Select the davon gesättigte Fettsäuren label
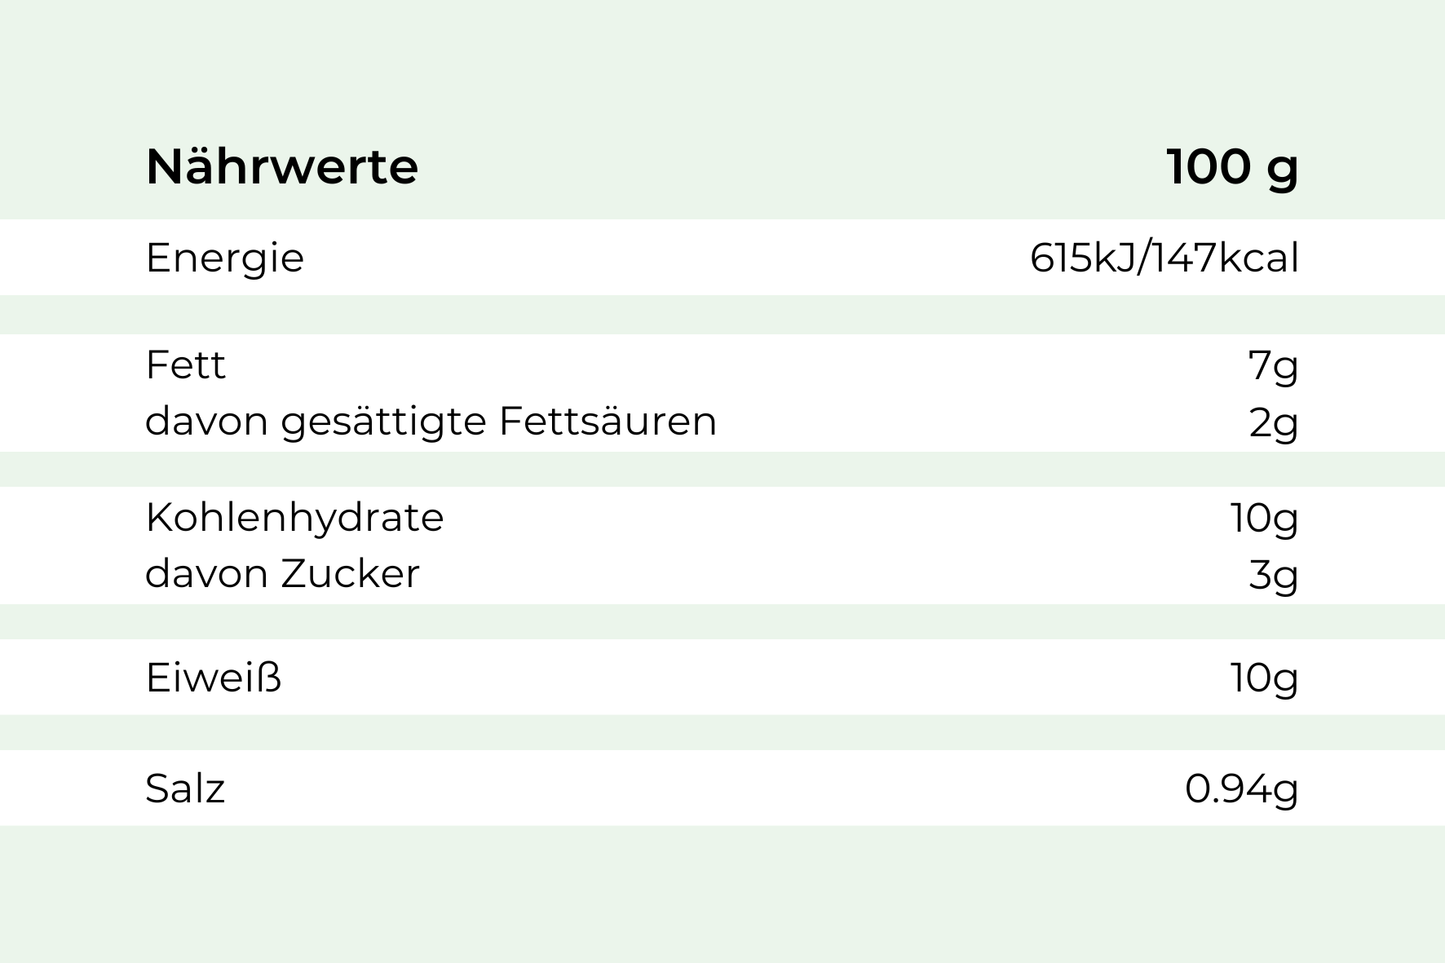The width and height of the screenshot is (1445, 963). click(x=430, y=421)
